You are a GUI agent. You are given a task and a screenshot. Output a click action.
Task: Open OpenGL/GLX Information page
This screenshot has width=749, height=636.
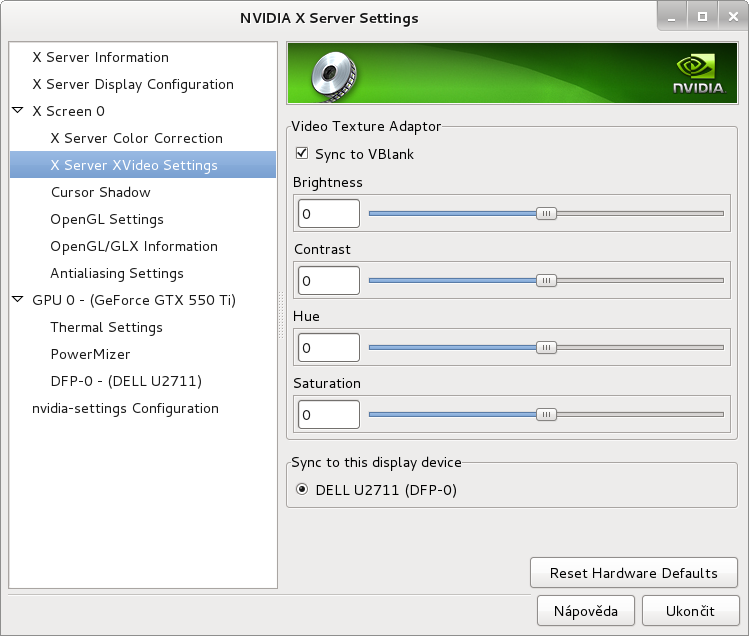pyautogui.click(x=134, y=247)
